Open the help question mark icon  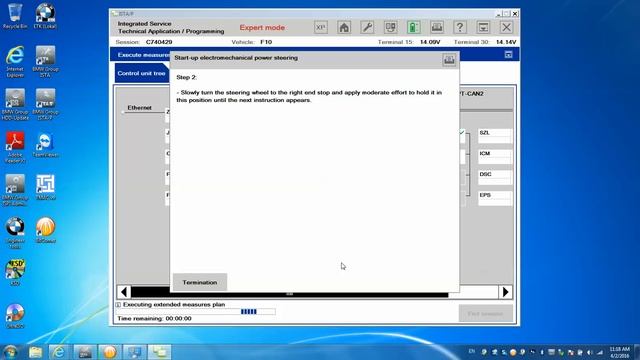pyautogui.click(x=460, y=27)
